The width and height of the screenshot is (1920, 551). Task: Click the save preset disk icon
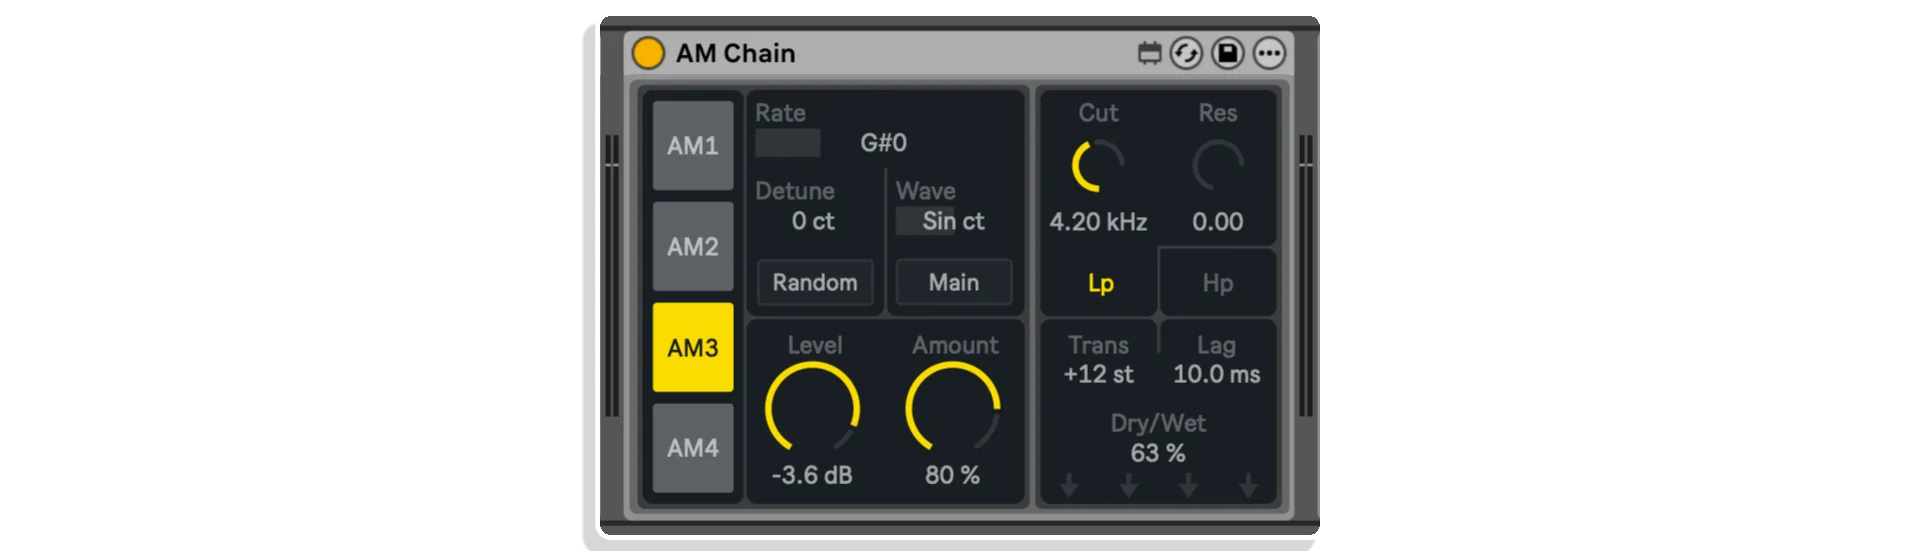[x=1228, y=53]
